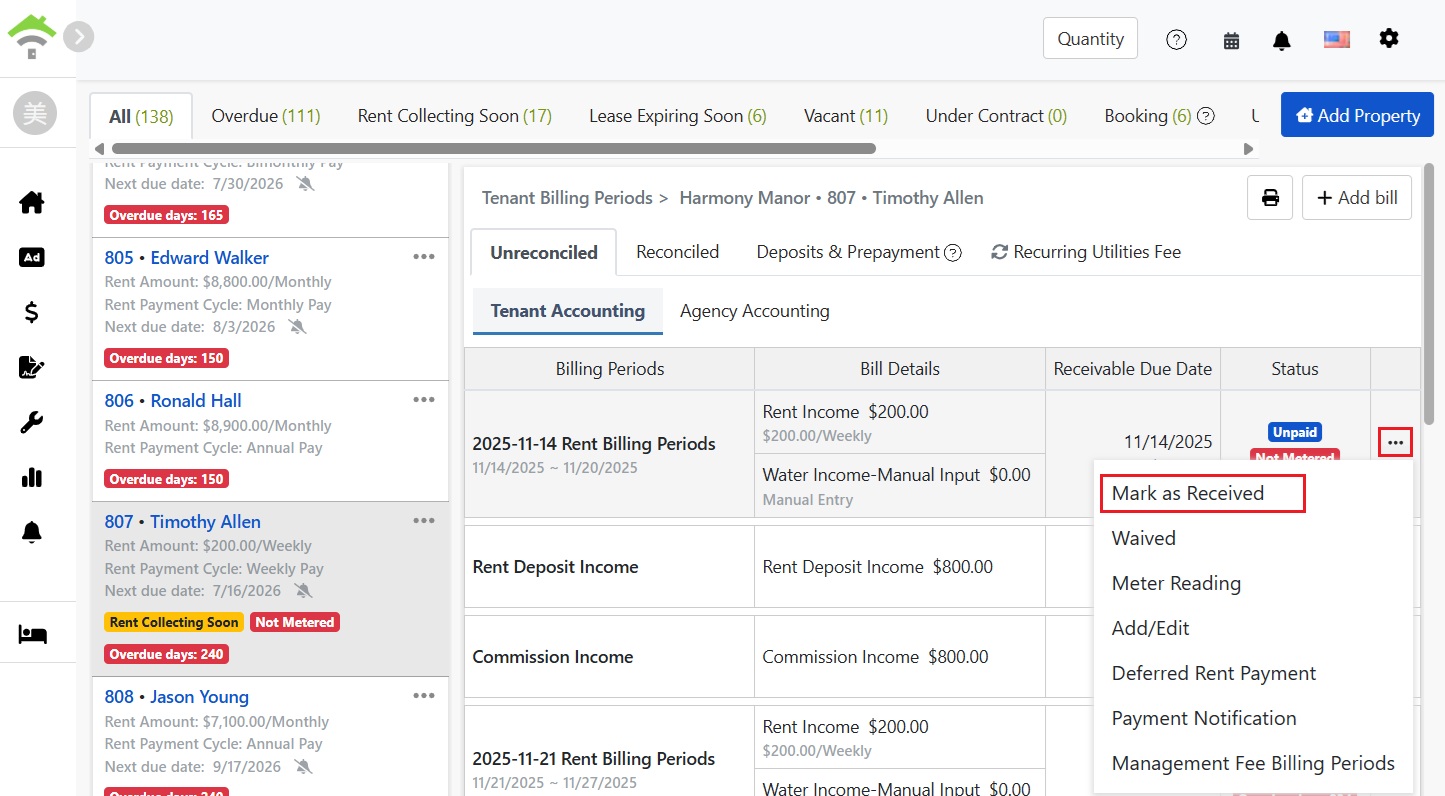This screenshot has width=1445, height=796.
Task: Open the 806 • Ronald Hall link
Action: 173,400
